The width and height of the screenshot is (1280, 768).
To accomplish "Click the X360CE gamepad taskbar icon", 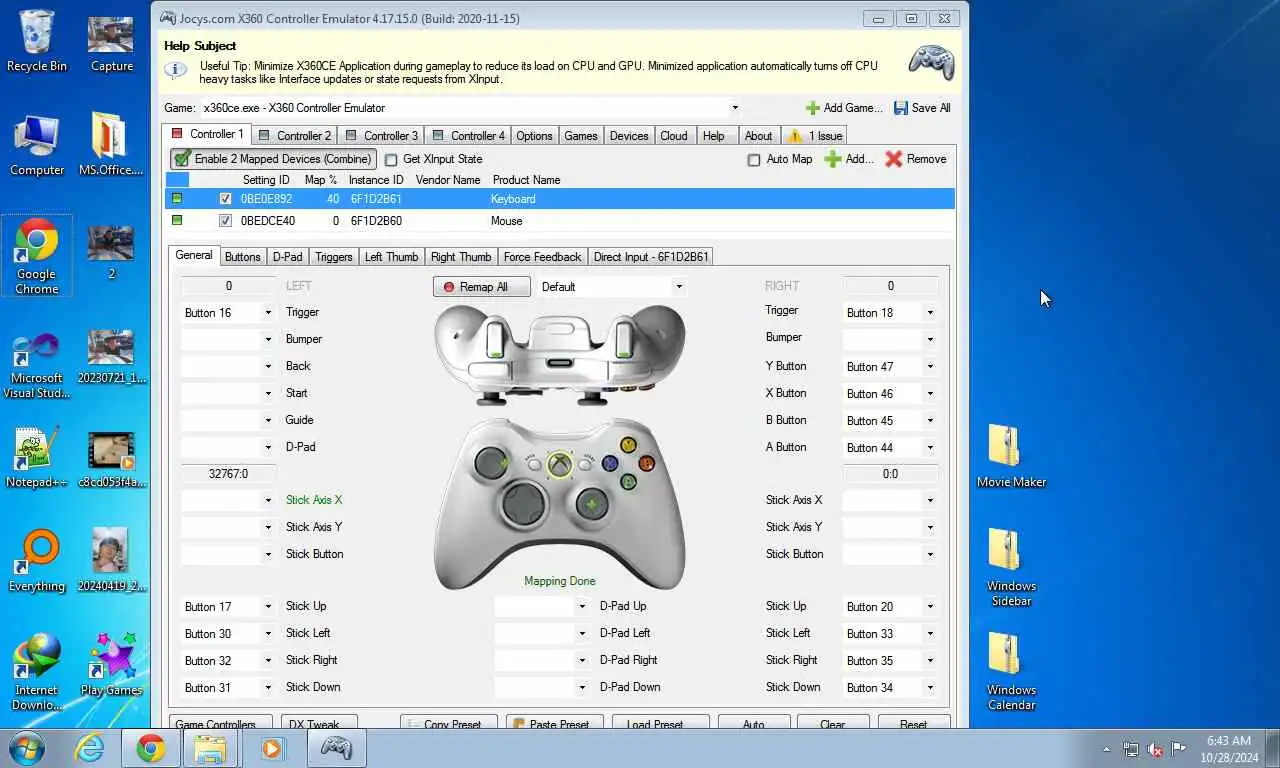I will [336, 748].
